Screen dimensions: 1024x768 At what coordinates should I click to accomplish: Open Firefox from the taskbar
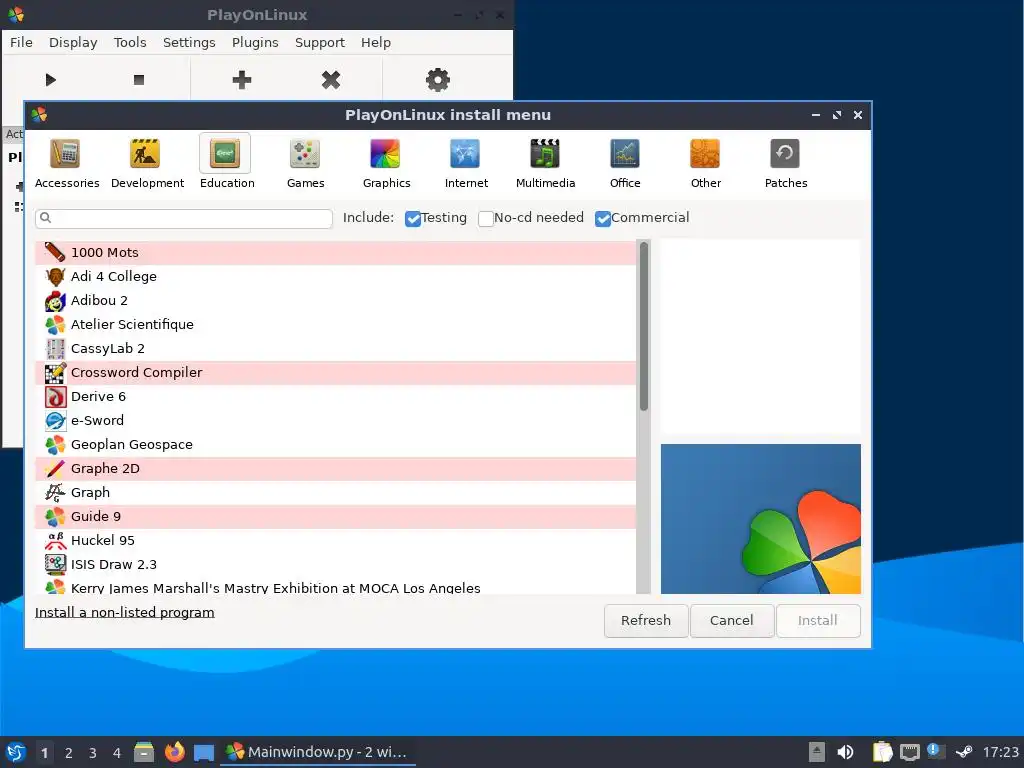pos(174,752)
